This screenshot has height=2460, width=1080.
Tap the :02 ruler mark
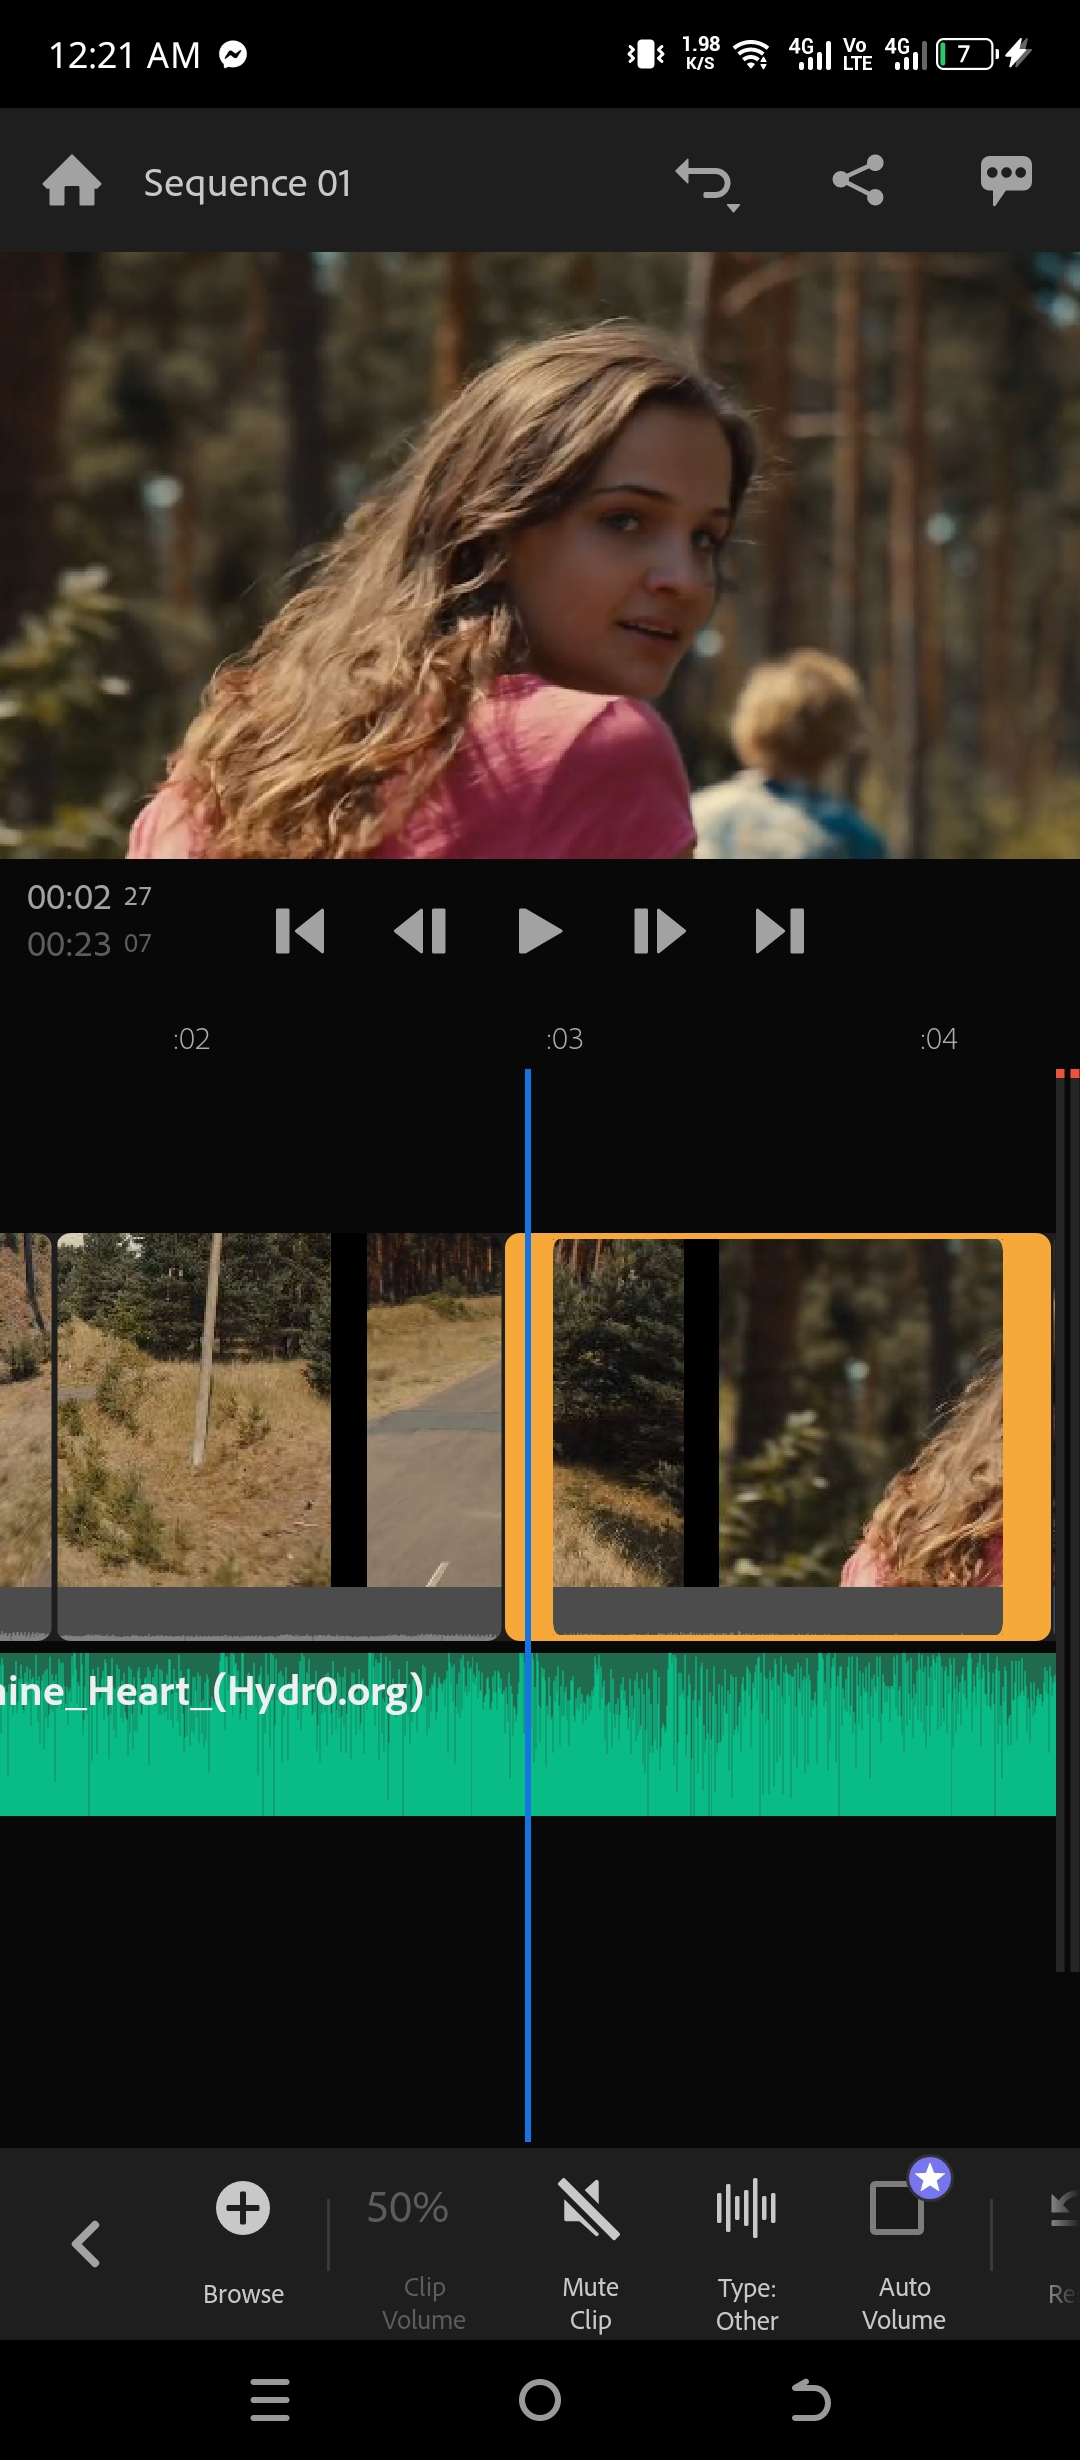pyautogui.click(x=191, y=1039)
